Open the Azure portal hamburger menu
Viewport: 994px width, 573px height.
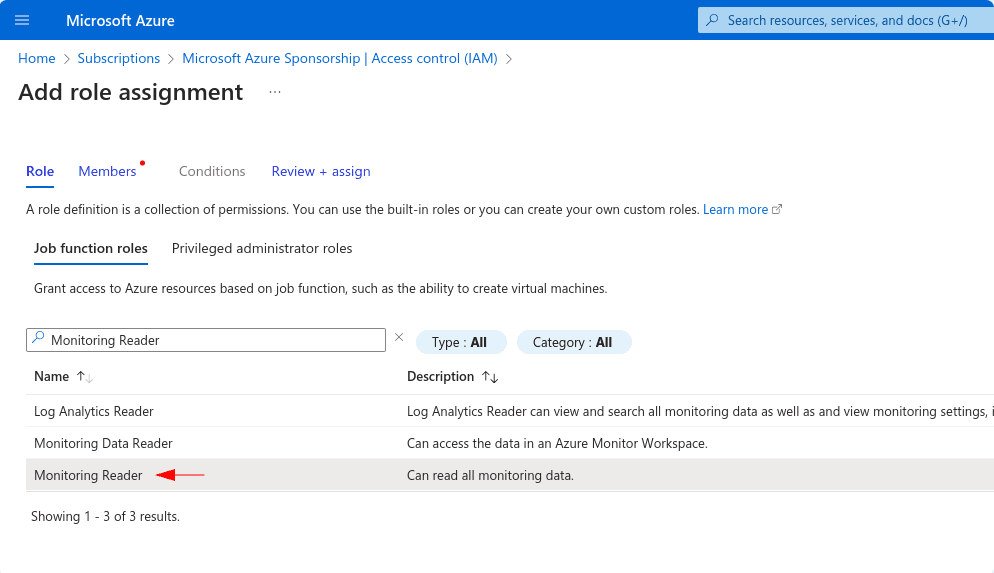[x=22, y=20]
